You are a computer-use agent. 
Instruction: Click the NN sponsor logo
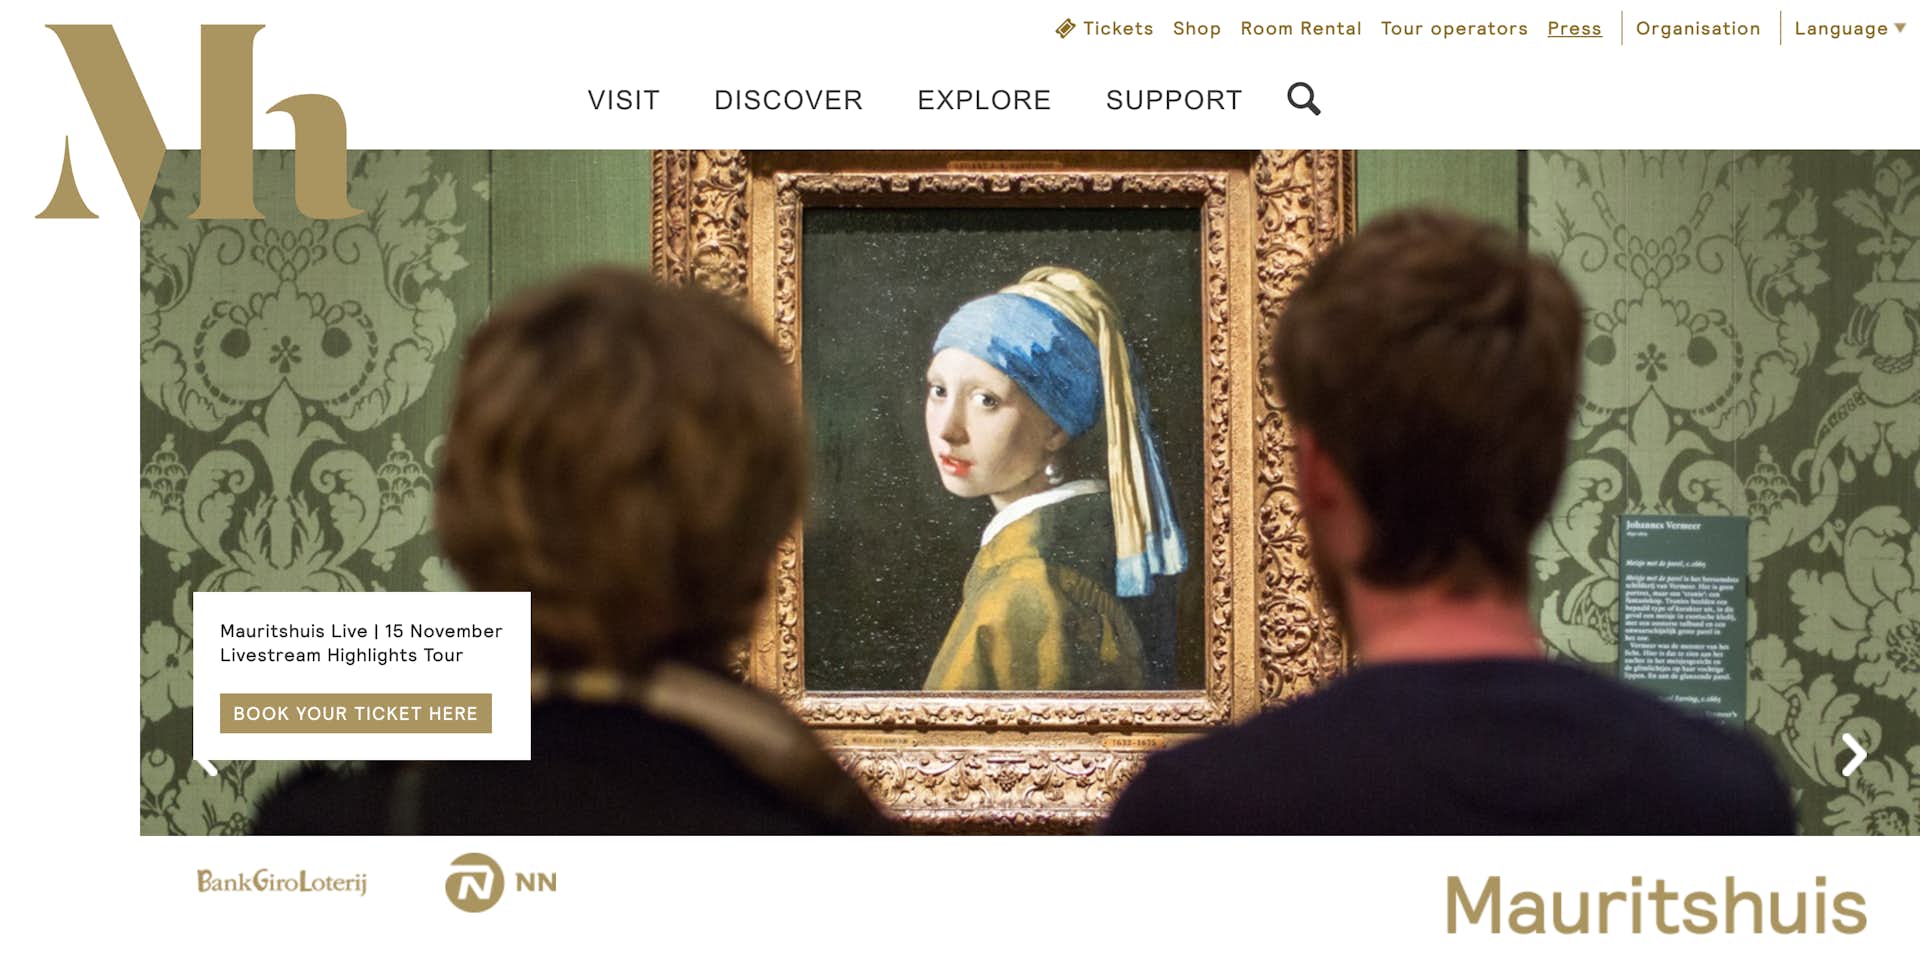click(501, 882)
